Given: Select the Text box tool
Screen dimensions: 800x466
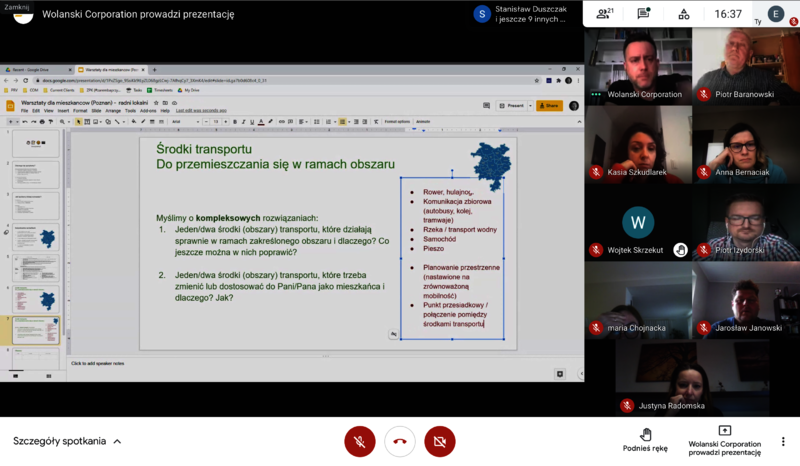Looking at the screenshot, I should pyautogui.click(x=87, y=121).
